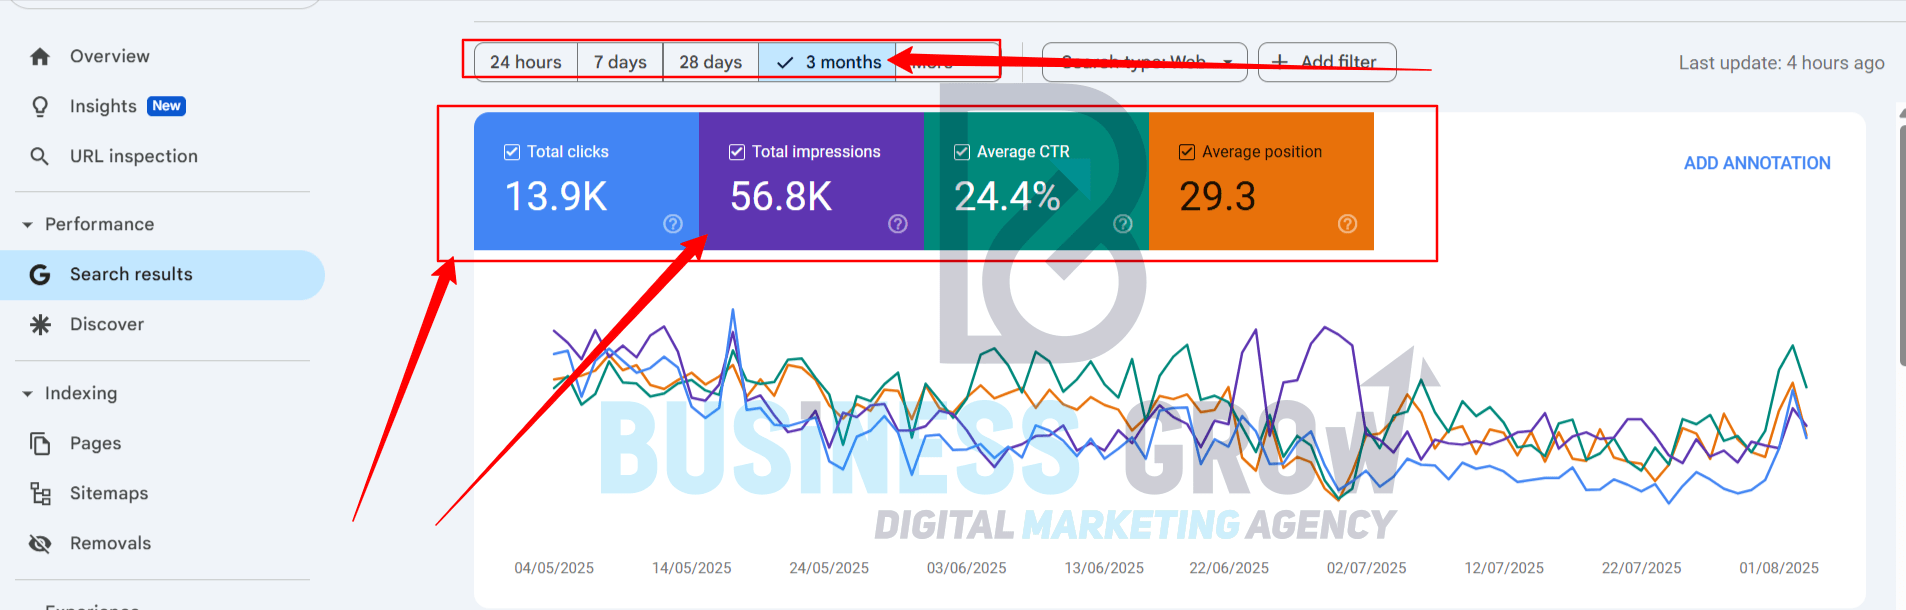Uncheck the Total clicks metric
Viewport: 1906px width, 610px height.
pos(512,152)
